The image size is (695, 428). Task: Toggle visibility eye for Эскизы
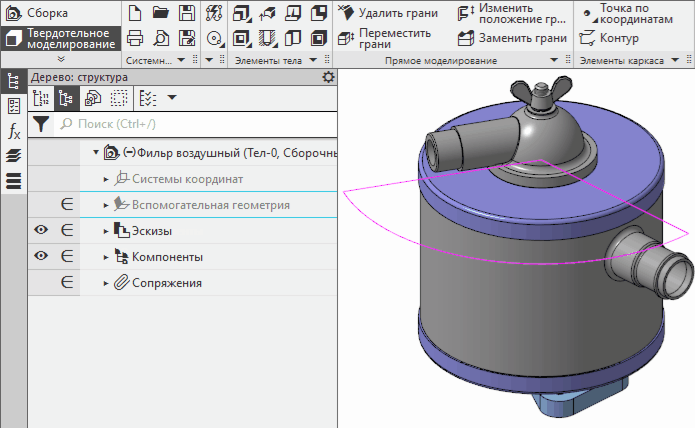coord(41,231)
